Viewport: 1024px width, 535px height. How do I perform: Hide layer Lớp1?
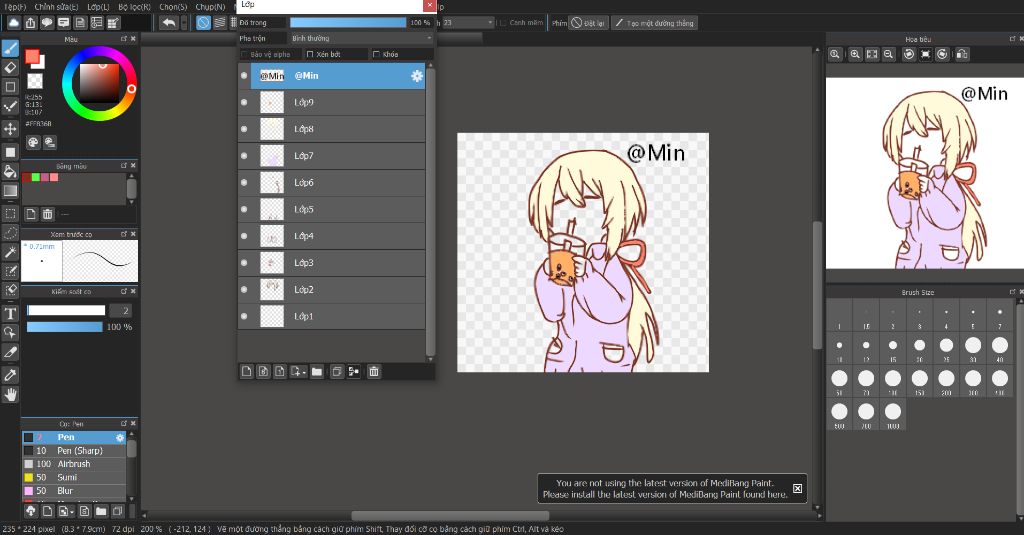point(244,316)
